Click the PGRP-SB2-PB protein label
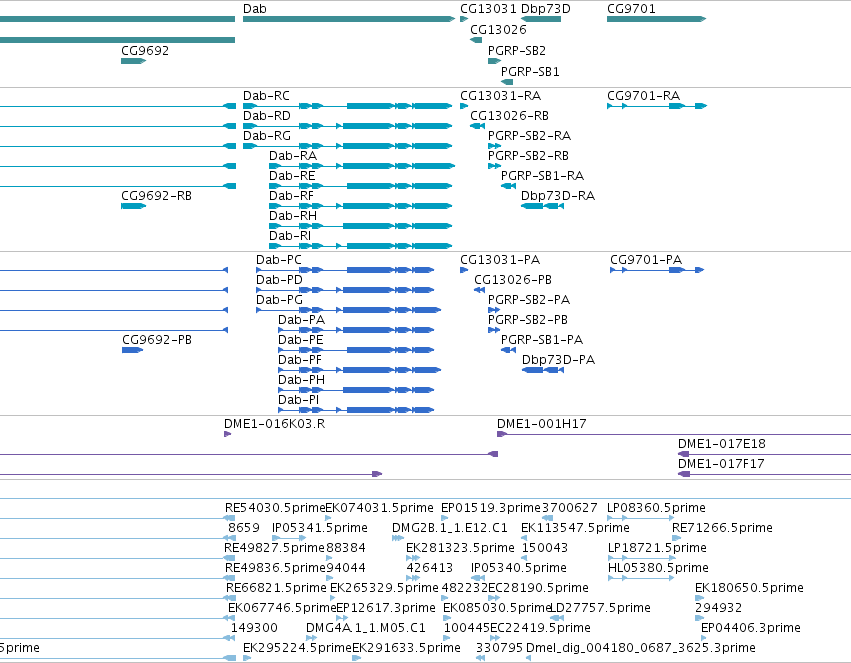Screen dimensions: 851x663 pos(528,320)
